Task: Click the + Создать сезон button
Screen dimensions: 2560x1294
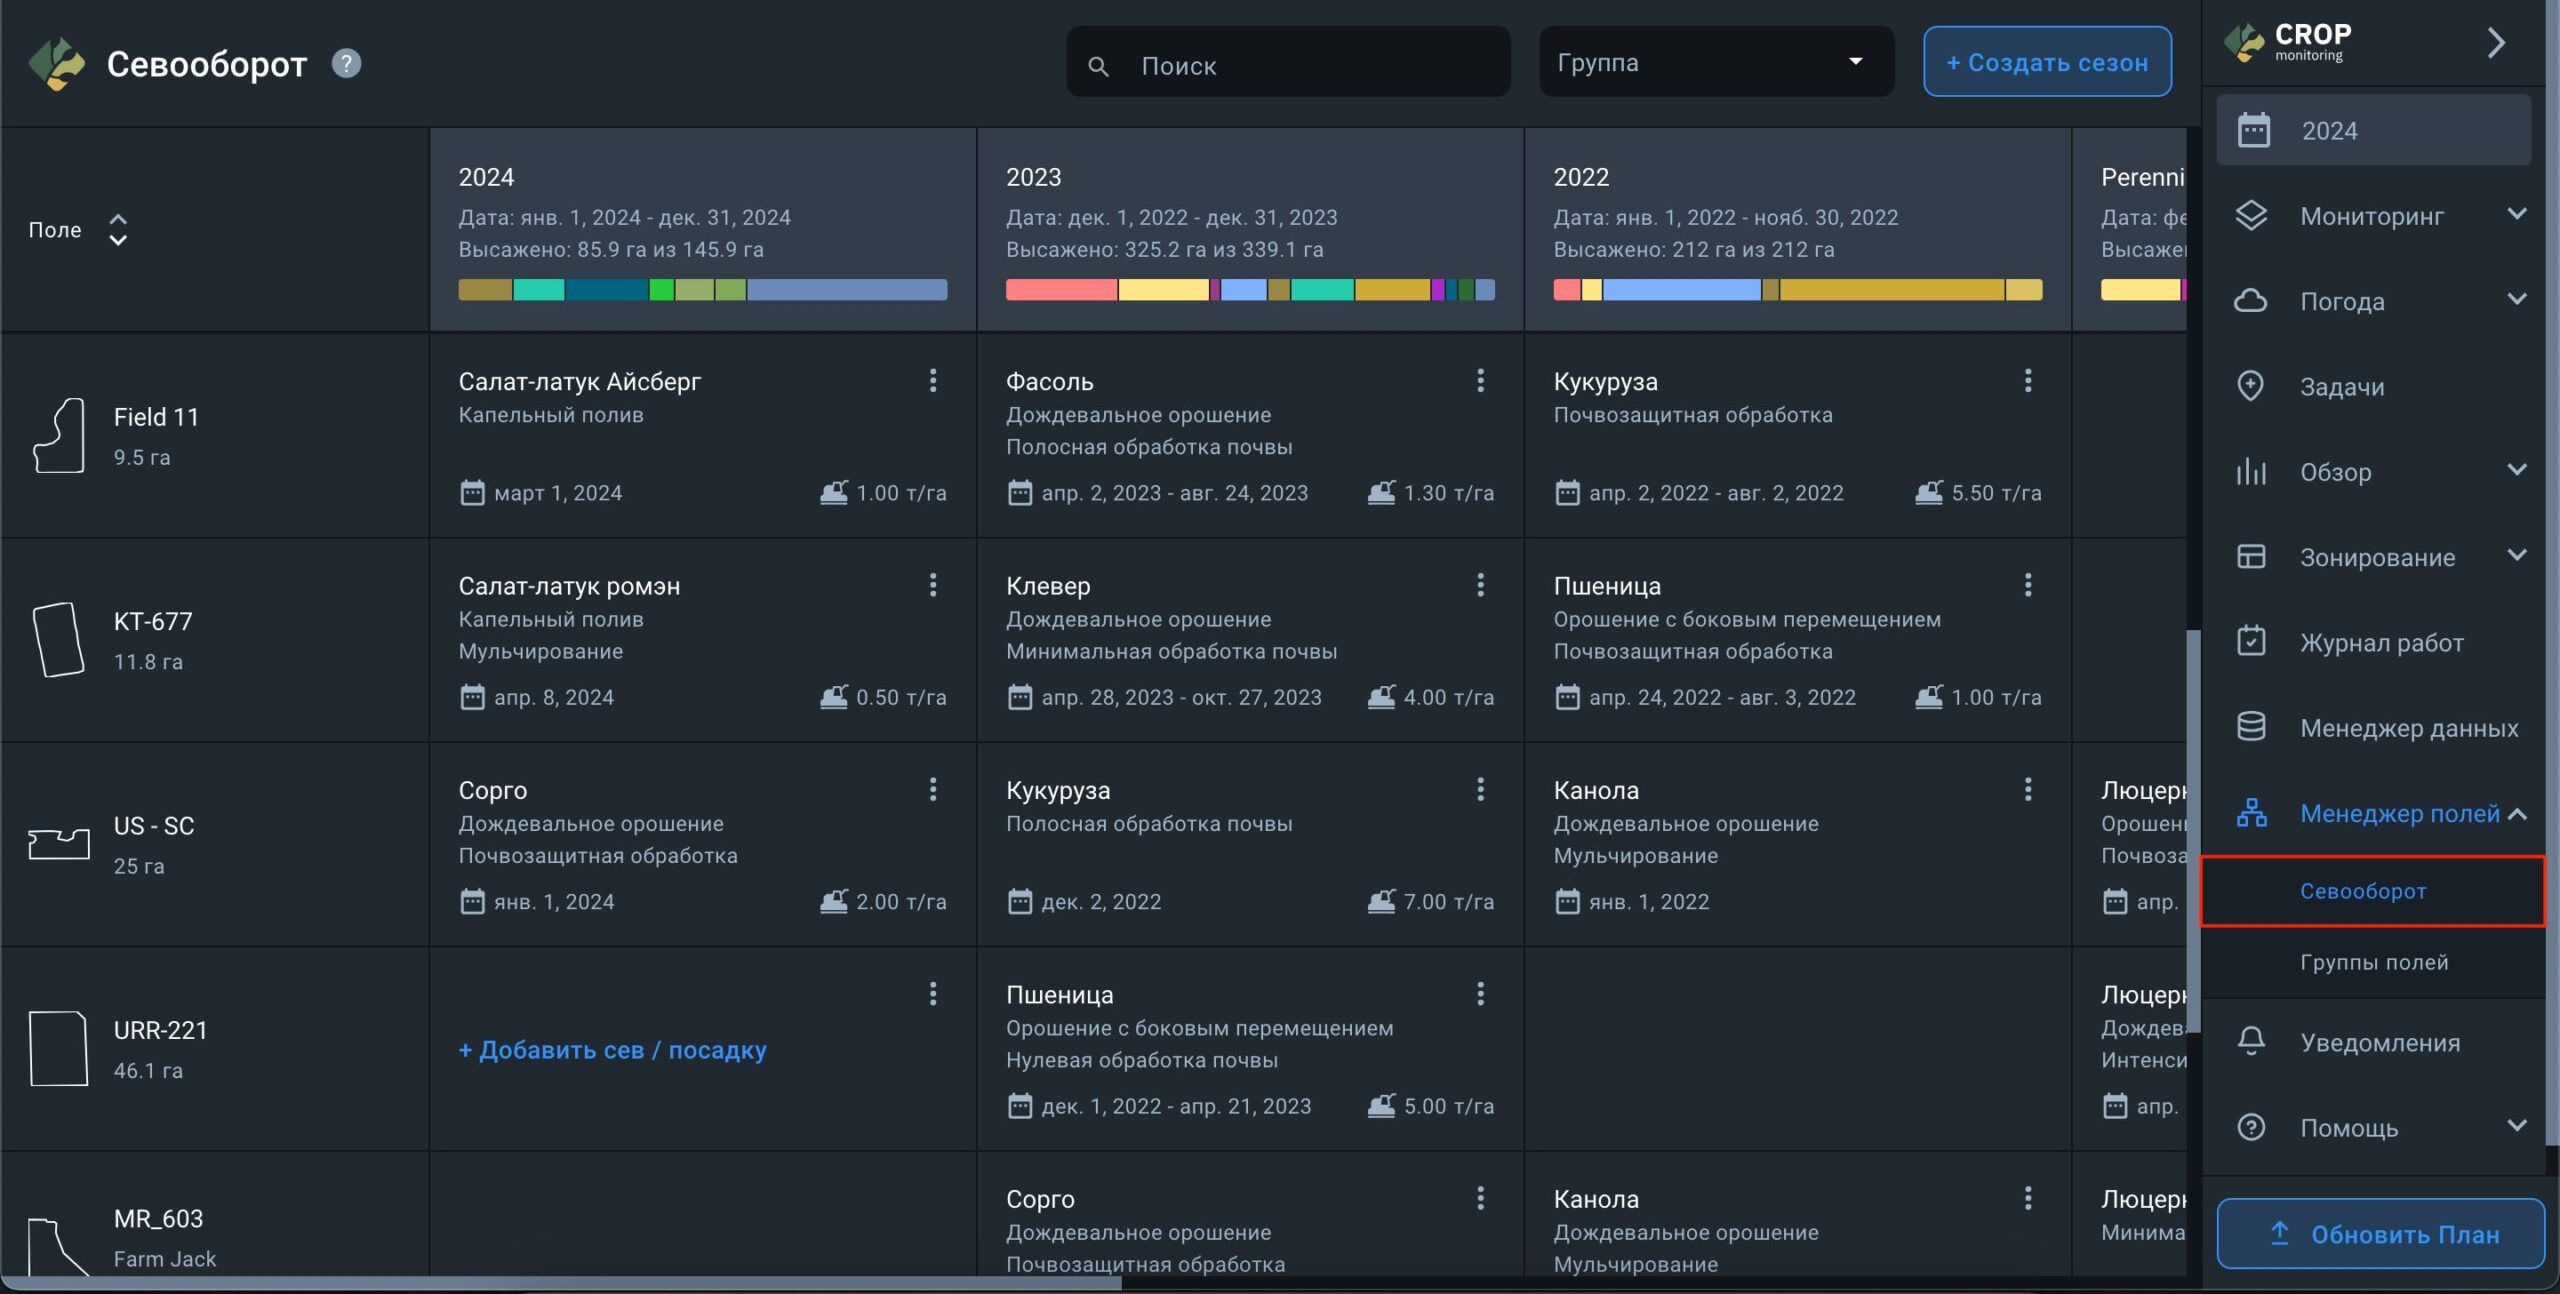Action: (2047, 62)
